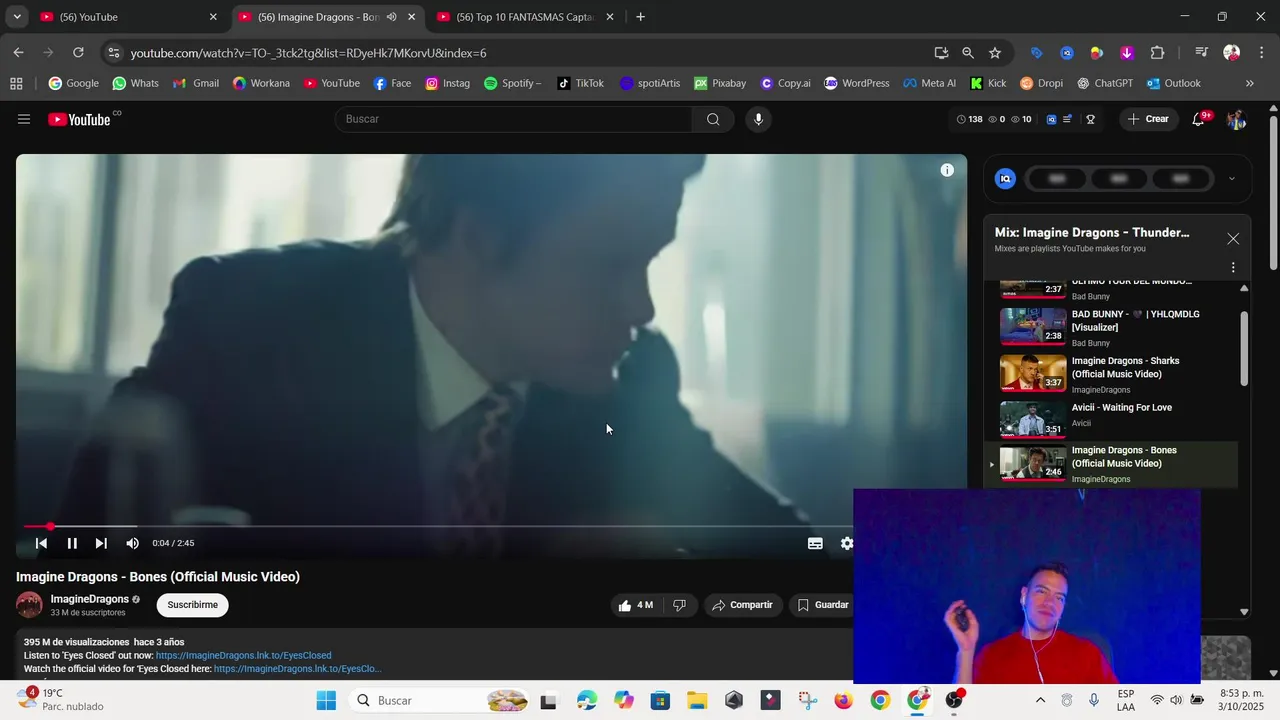Screen dimensions: 1280x720
Task: Start voice search with the microphone icon
Action: point(758,119)
